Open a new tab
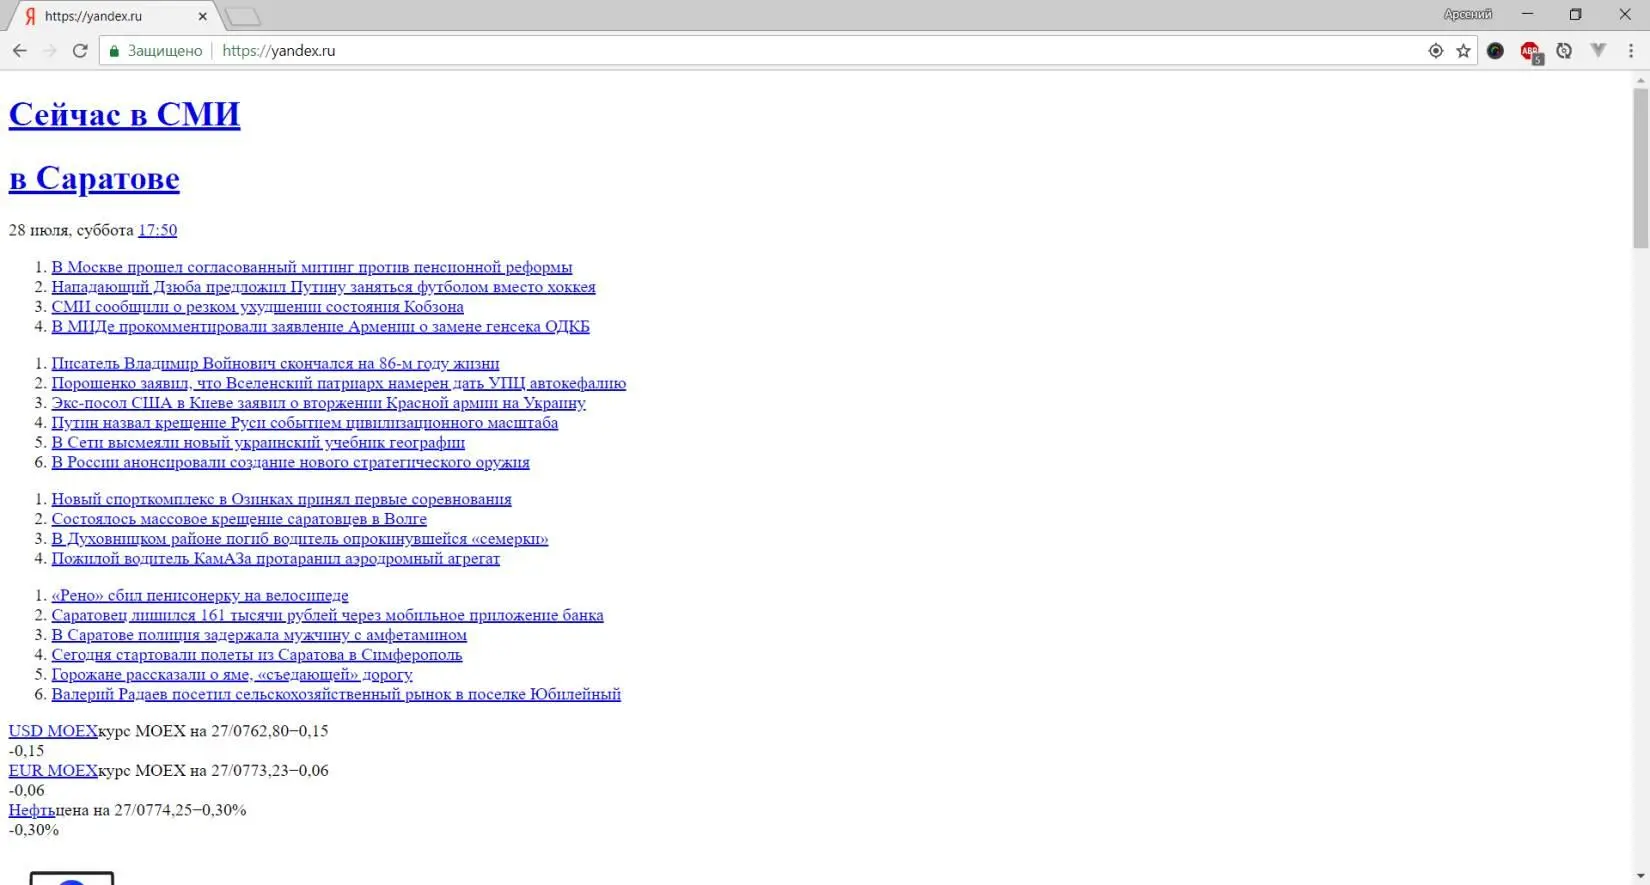The height and width of the screenshot is (885, 1650). (x=243, y=16)
